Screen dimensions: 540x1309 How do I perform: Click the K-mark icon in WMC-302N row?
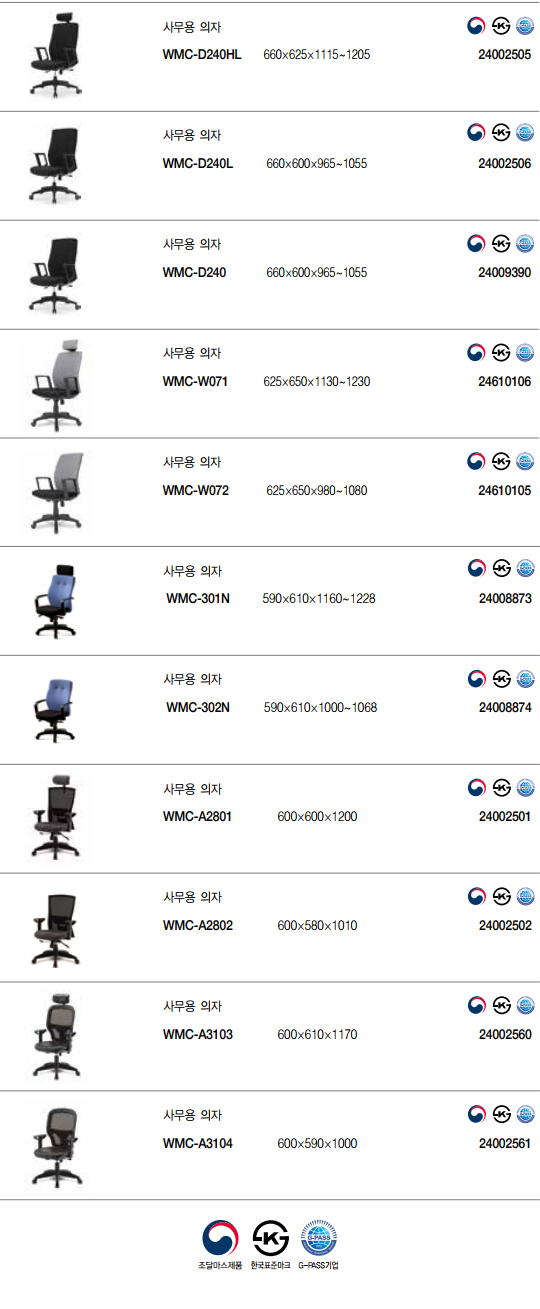point(501,679)
